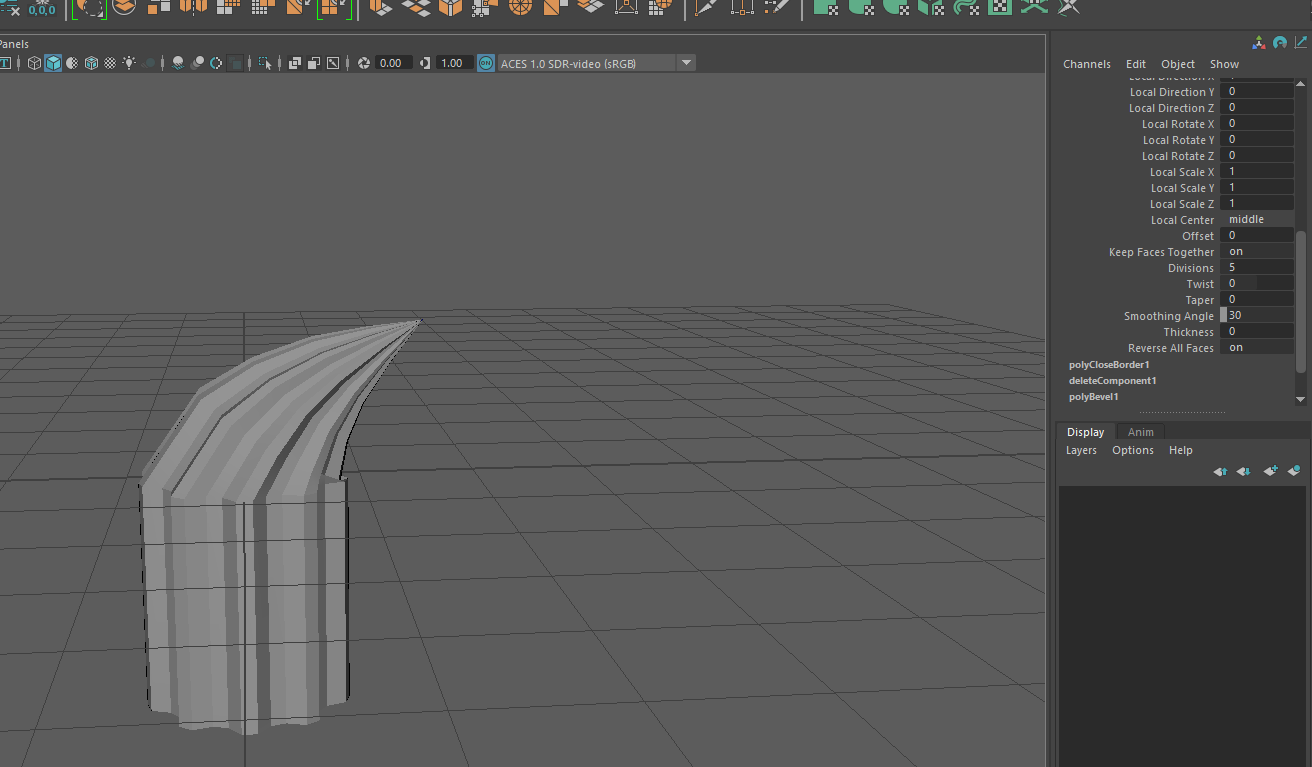Toggle textured checker display icon
1312x767 pixels.
tap(110, 63)
